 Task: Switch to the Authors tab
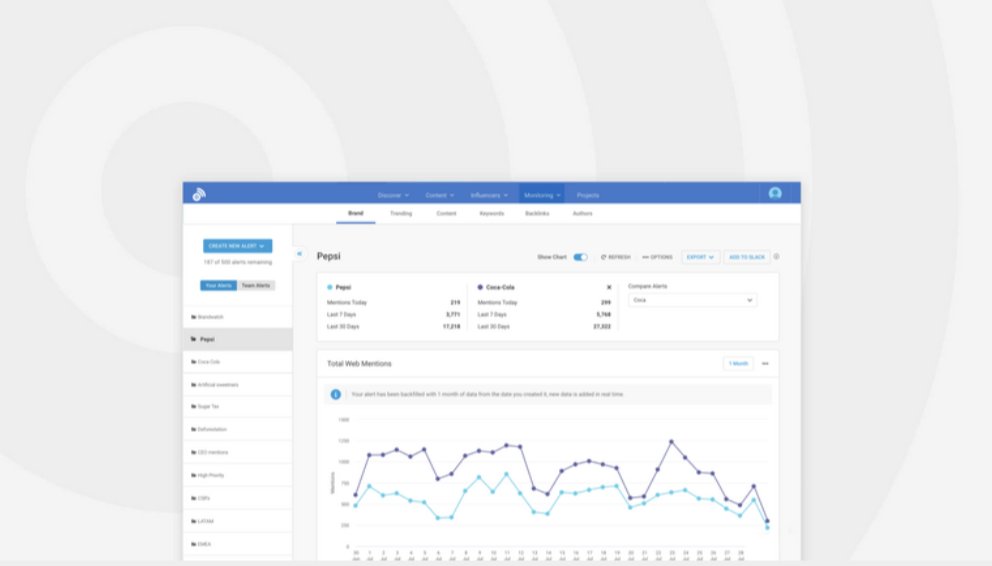click(x=583, y=214)
